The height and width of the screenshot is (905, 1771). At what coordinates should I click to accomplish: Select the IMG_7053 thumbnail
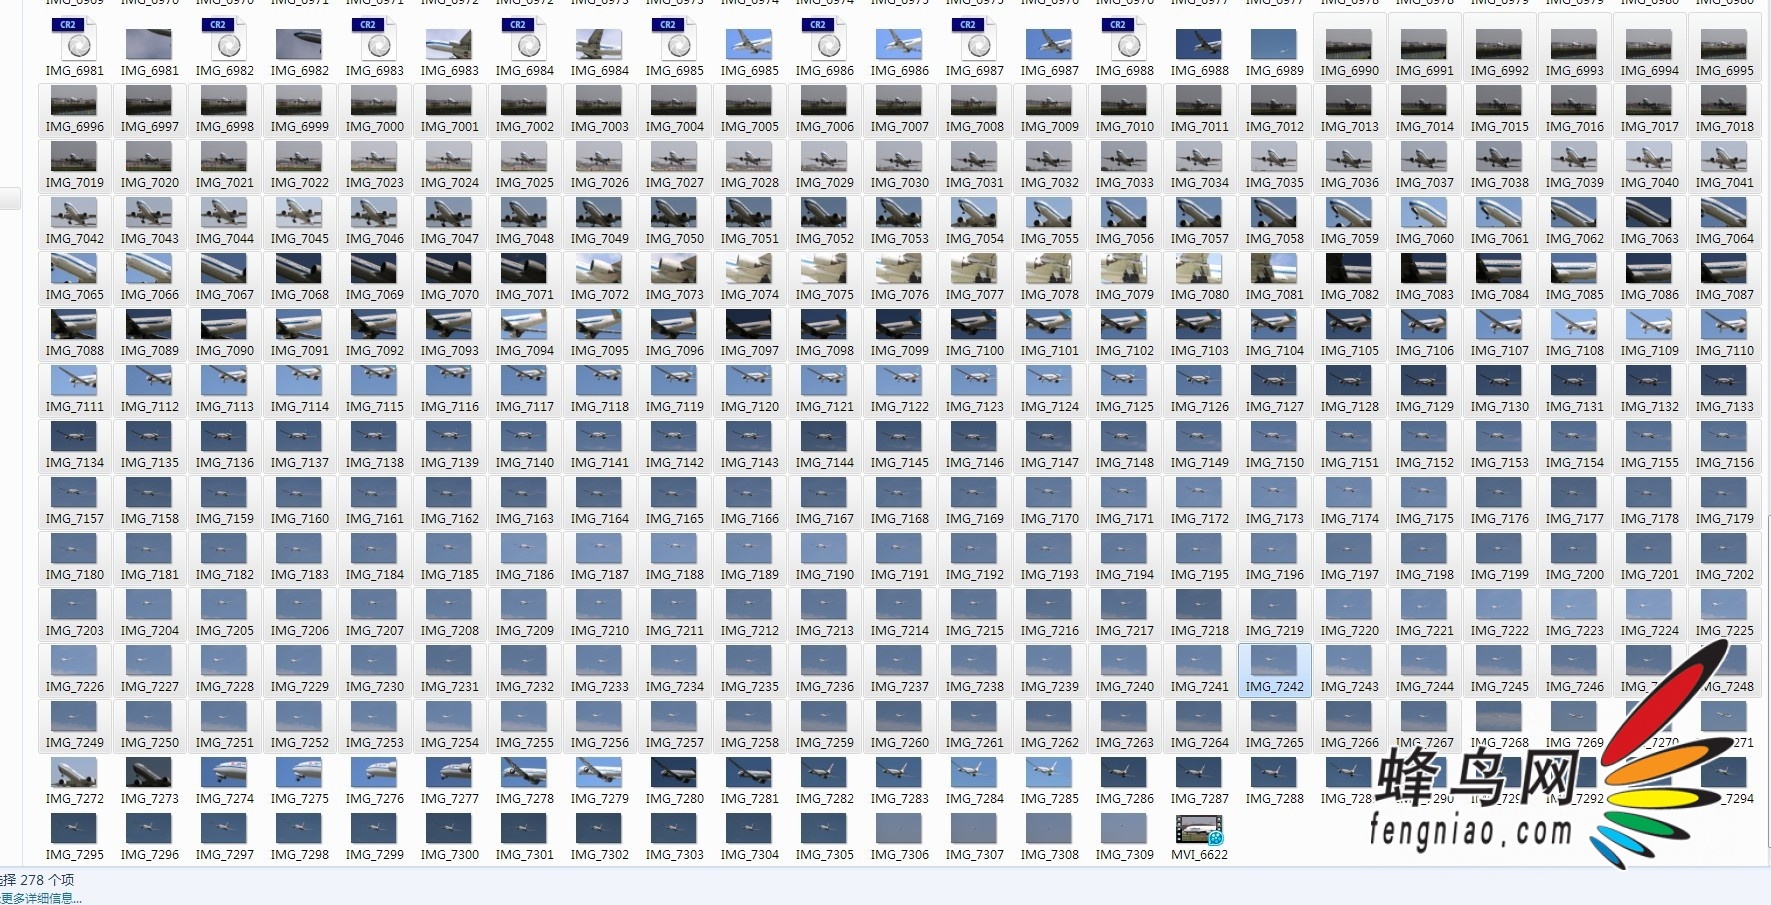click(x=899, y=212)
